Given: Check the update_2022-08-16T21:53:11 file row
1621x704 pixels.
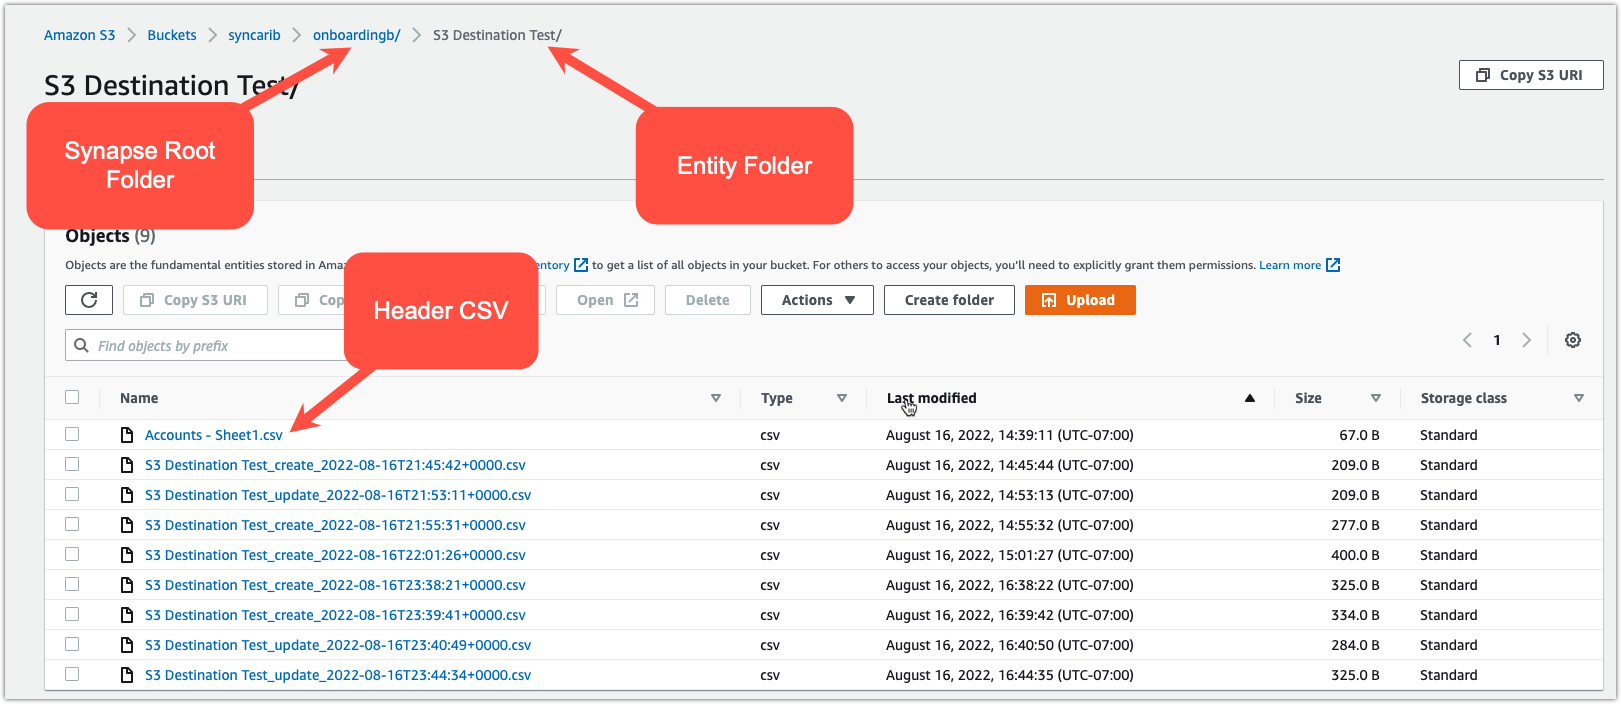Looking at the screenshot, I should click(x=72, y=494).
